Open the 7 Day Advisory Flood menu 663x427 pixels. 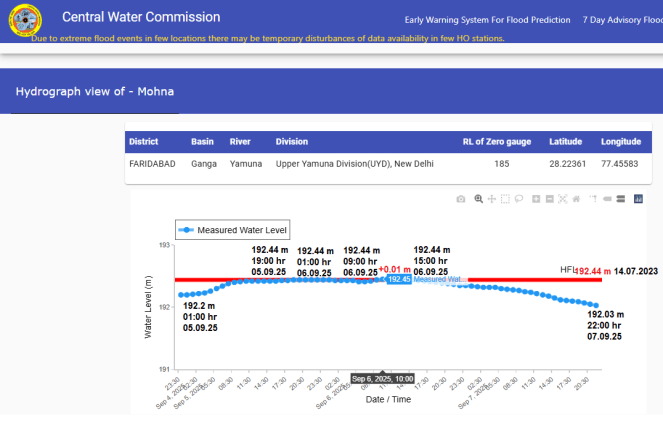[621, 20]
